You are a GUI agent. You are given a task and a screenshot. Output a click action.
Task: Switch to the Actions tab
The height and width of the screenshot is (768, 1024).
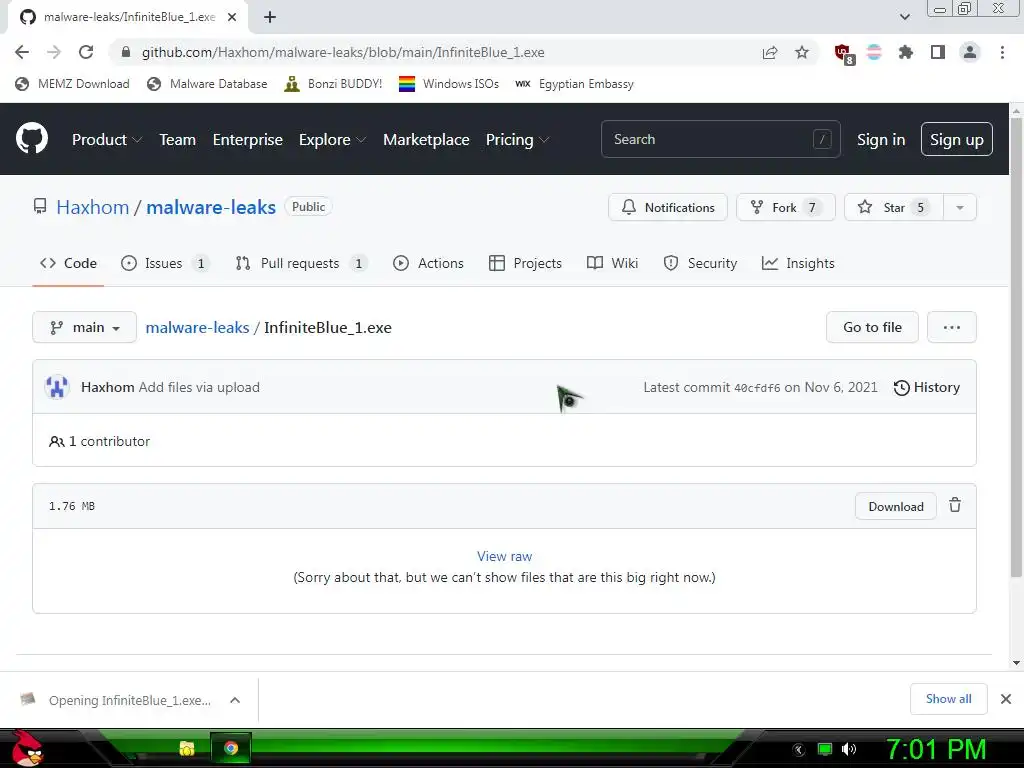428,263
